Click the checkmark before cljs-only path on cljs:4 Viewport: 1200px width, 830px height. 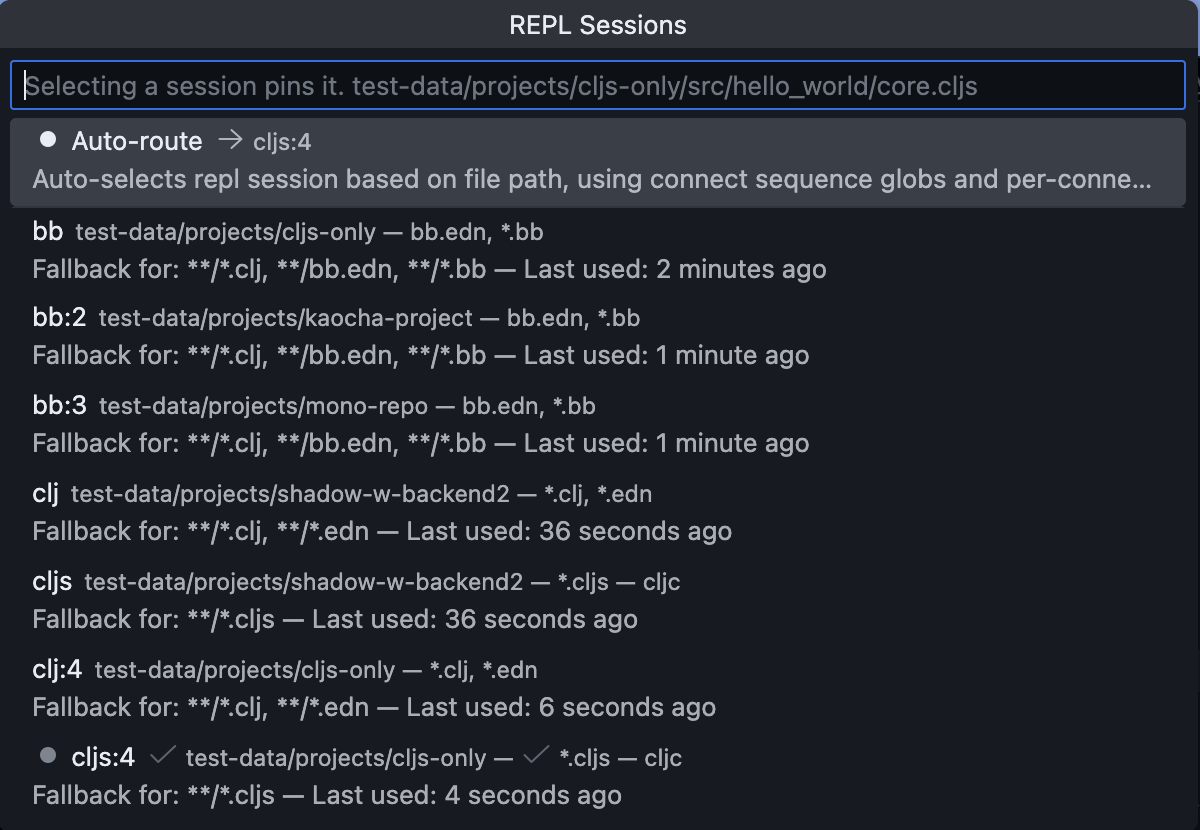click(x=162, y=757)
